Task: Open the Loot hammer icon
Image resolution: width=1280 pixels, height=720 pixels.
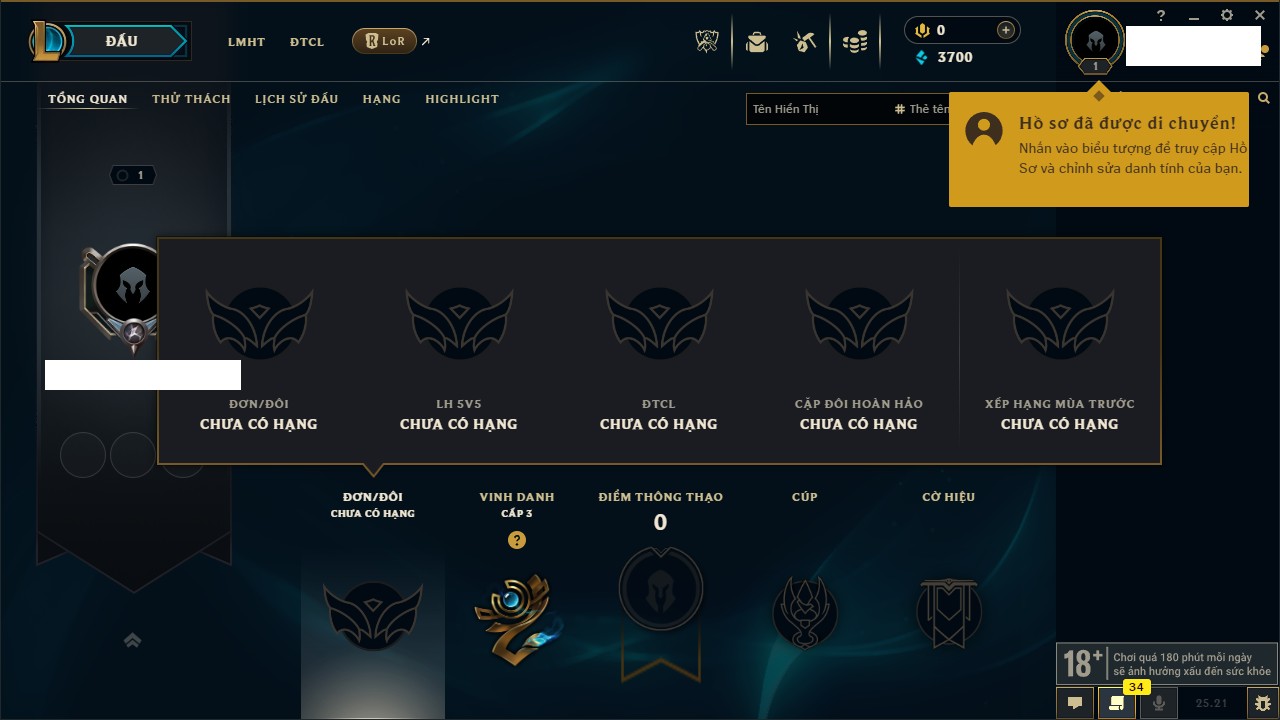Action: tap(805, 42)
